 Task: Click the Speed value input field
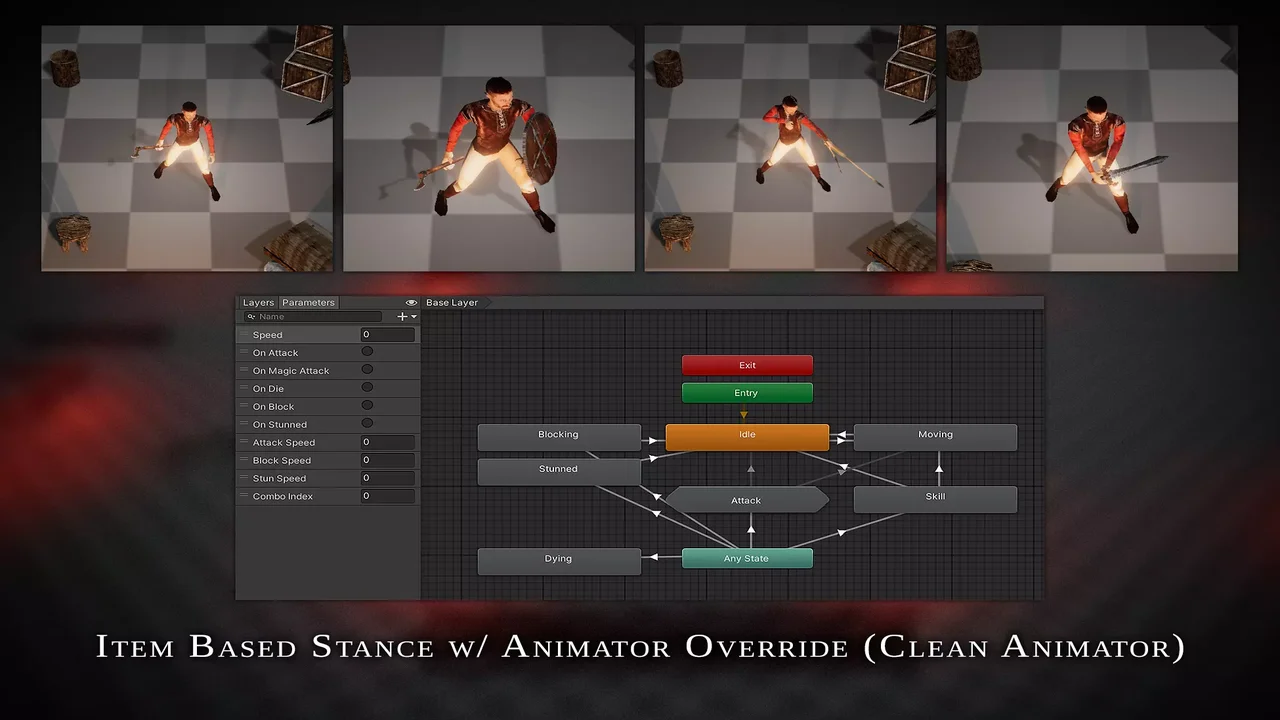click(387, 335)
